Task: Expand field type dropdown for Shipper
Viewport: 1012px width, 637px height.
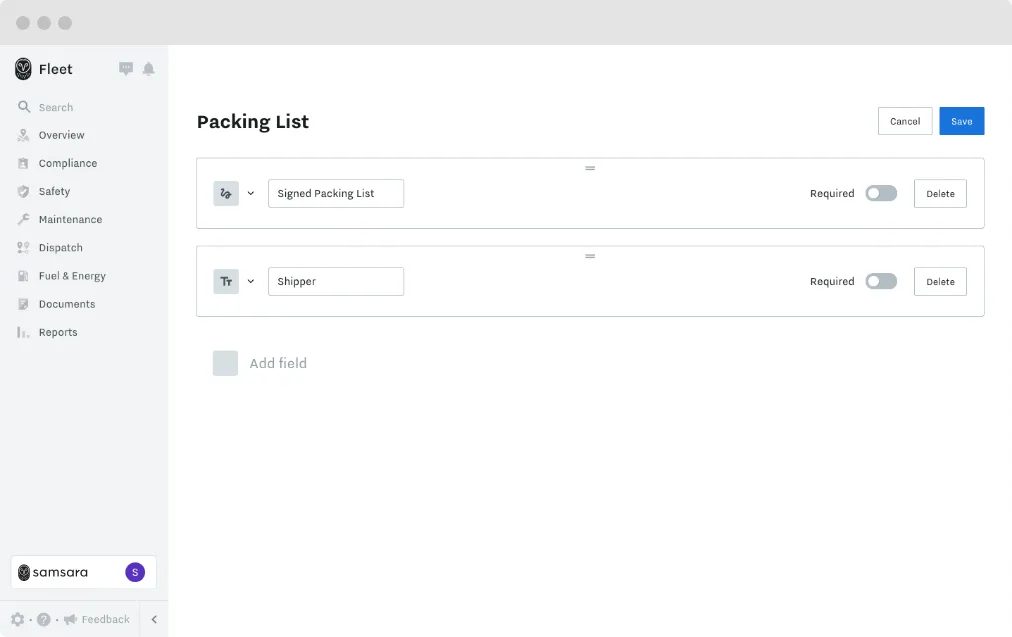Action: (x=251, y=281)
